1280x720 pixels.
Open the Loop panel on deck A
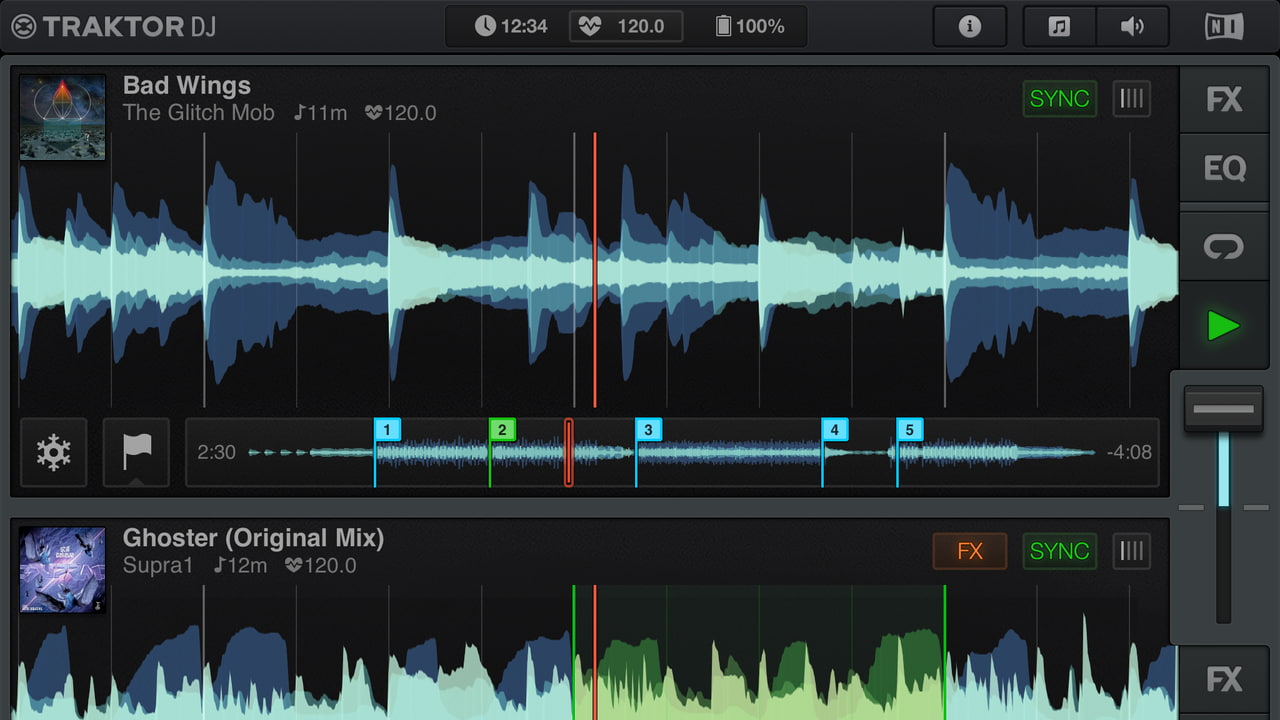pyautogui.click(x=1224, y=246)
